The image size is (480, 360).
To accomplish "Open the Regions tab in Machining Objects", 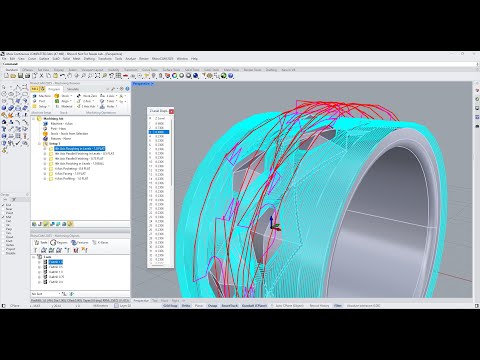I will [59, 243].
